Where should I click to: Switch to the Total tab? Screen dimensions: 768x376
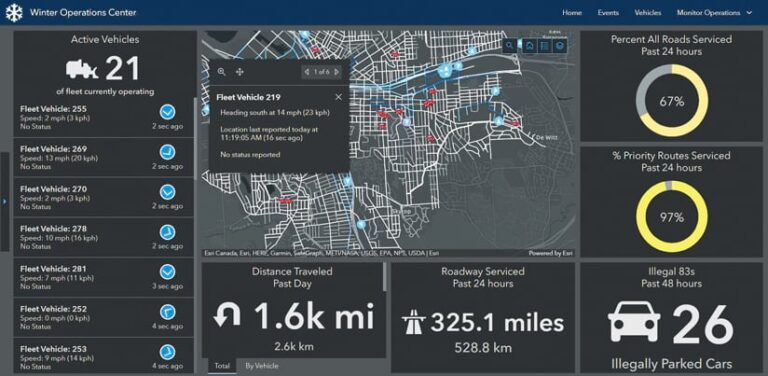tap(222, 366)
